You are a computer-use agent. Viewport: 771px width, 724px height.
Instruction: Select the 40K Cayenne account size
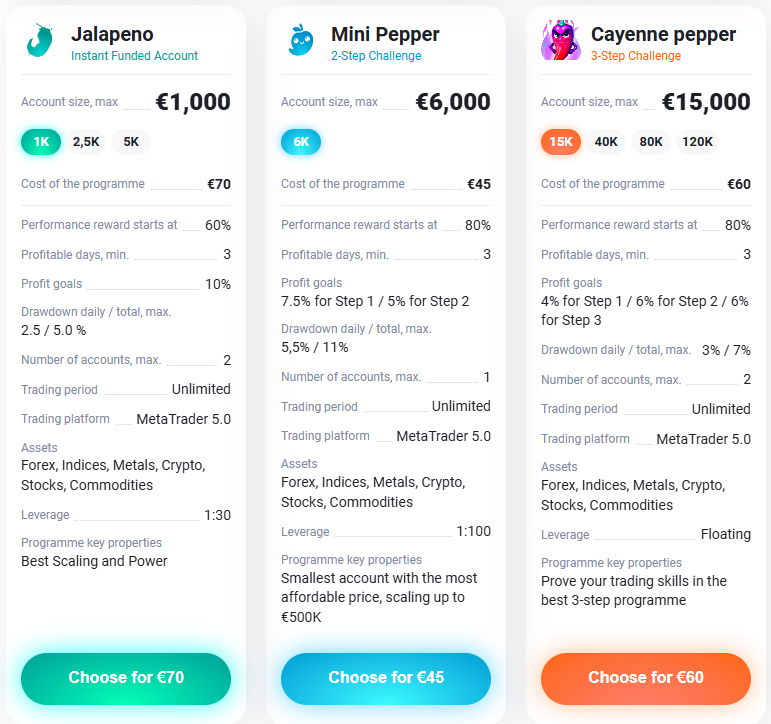(x=606, y=142)
